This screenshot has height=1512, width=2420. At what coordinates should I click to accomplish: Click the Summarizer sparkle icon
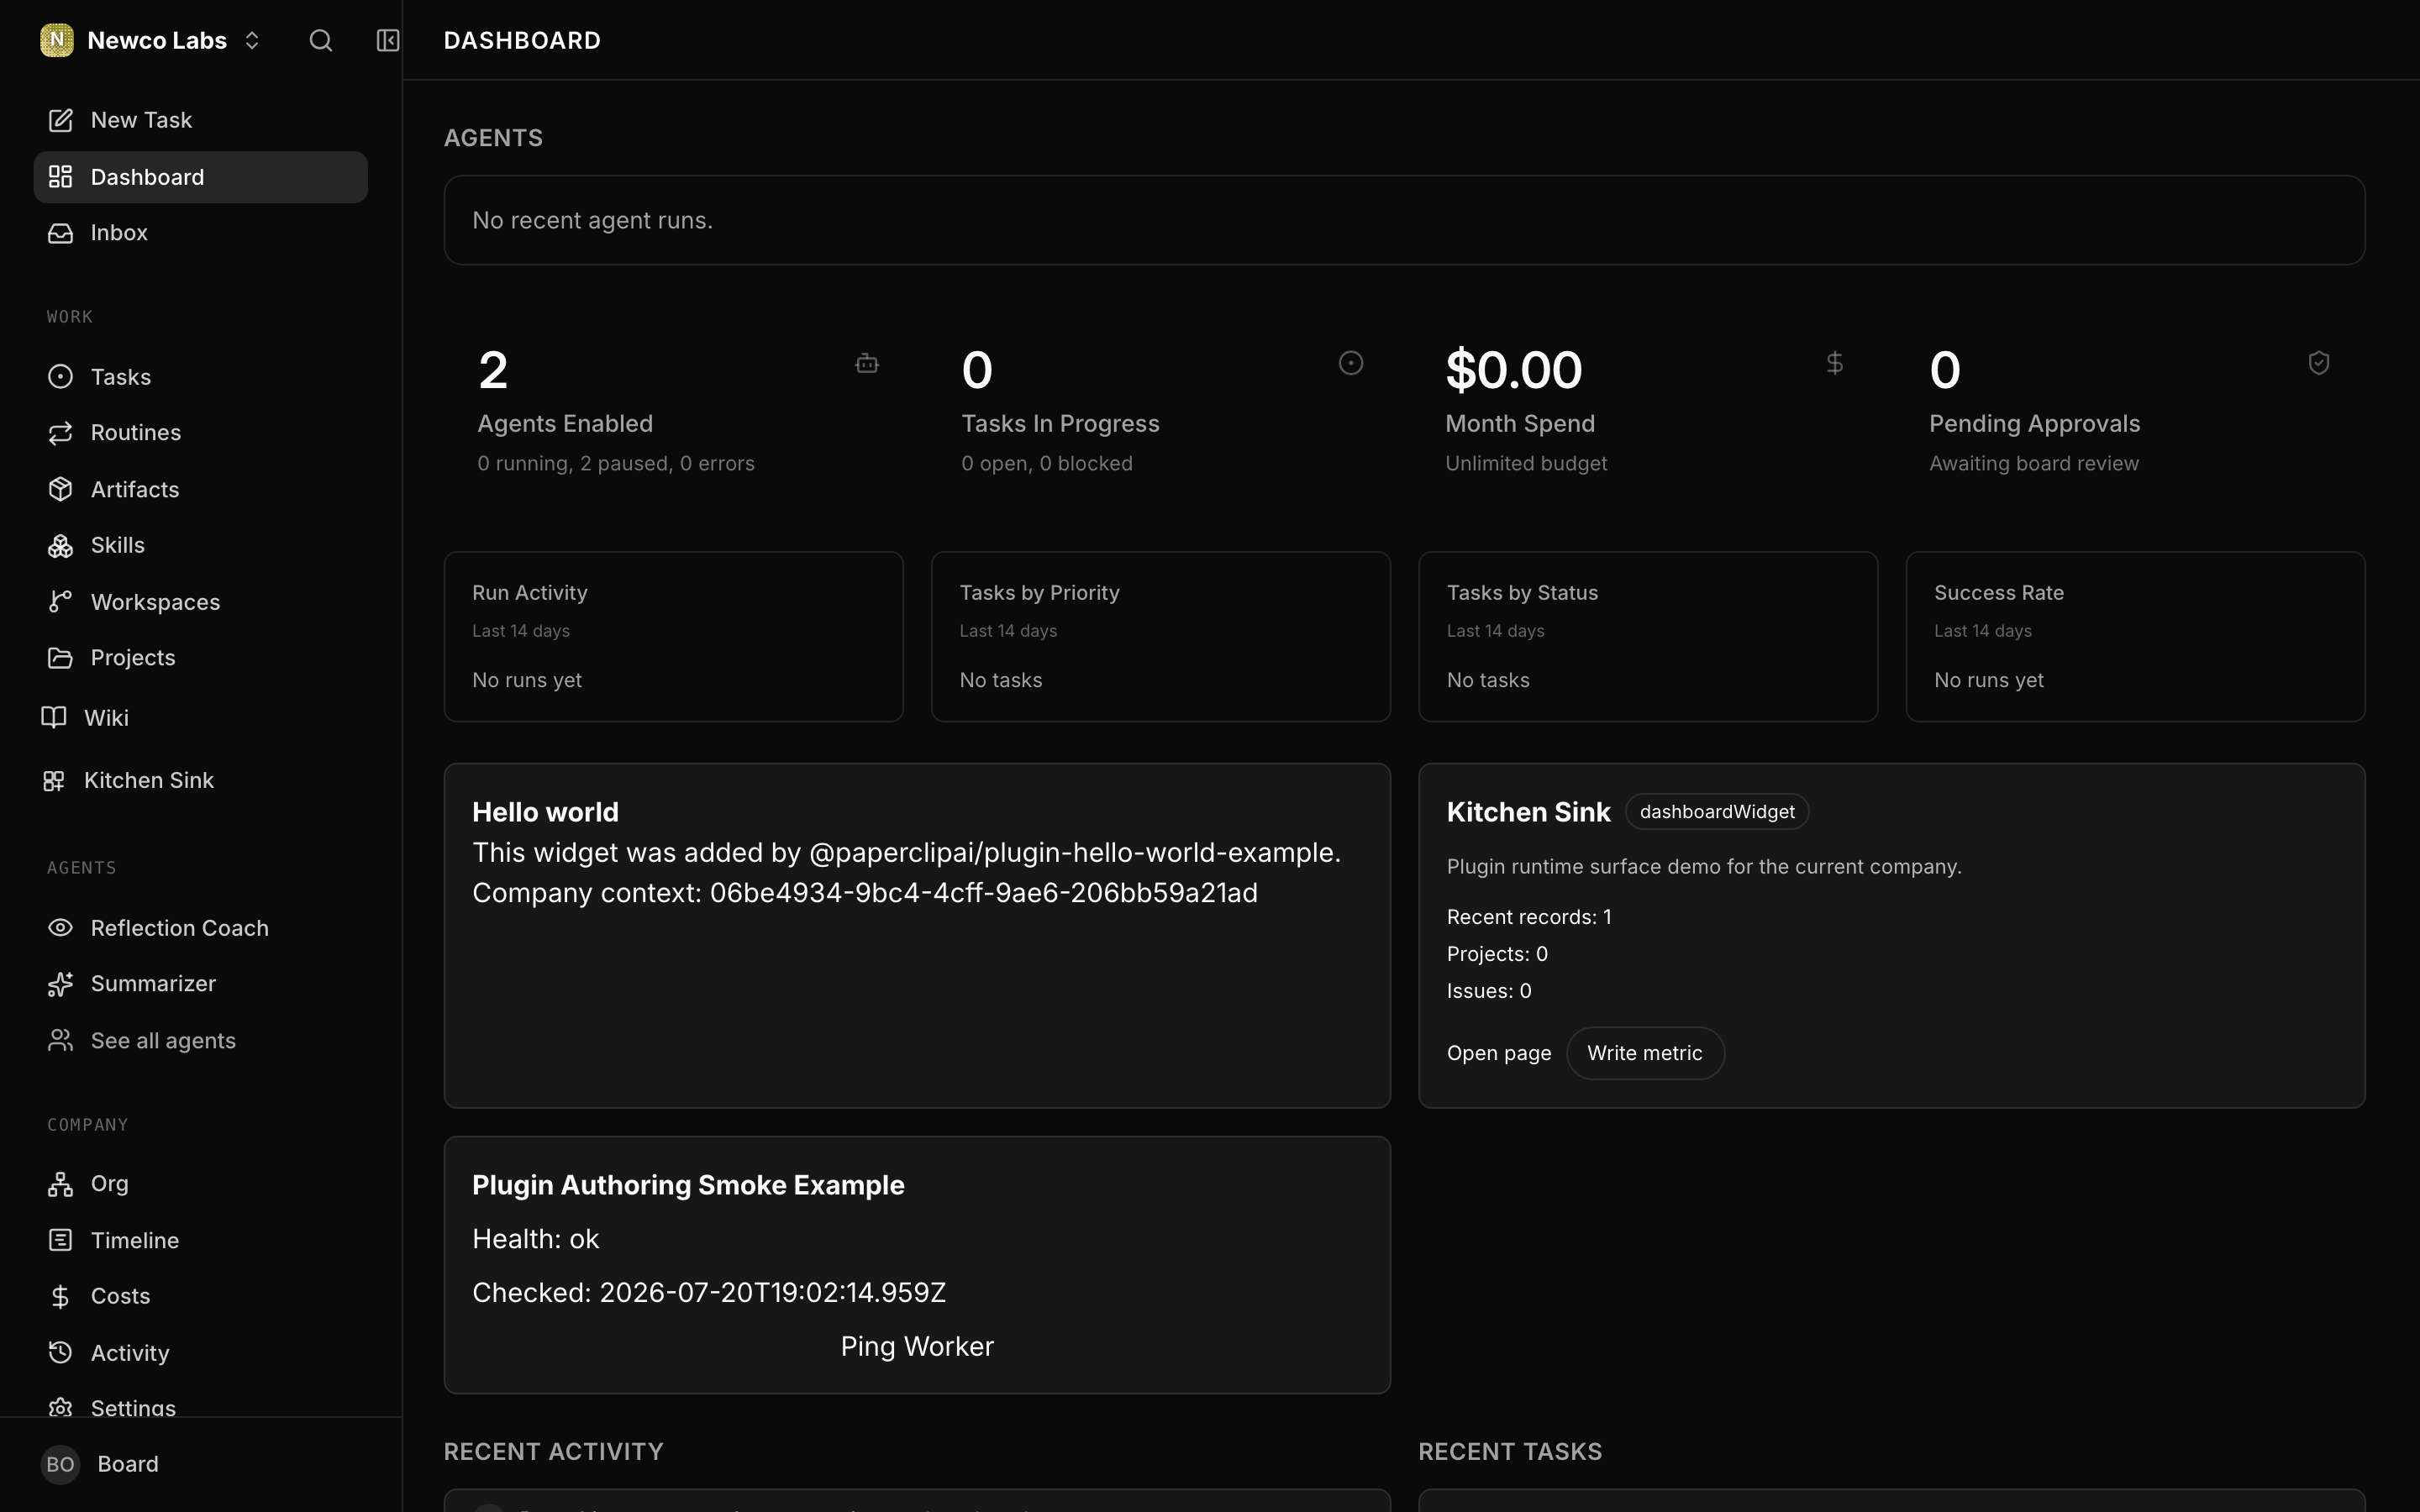pyautogui.click(x=60, y=984)
